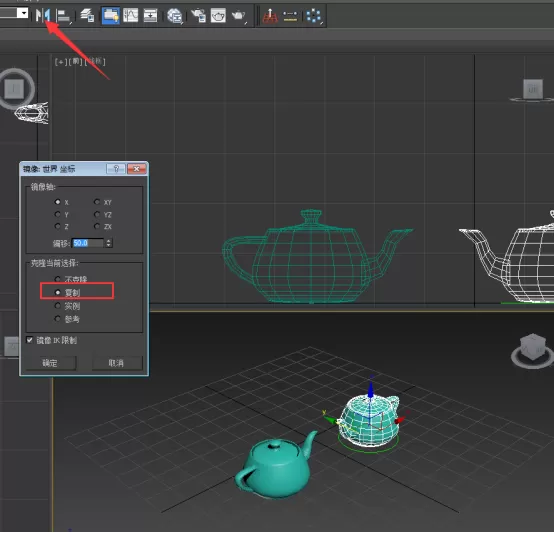Open Rendered Frame Window icon
The image size is (554, 533).
click(x=218, y=16)
